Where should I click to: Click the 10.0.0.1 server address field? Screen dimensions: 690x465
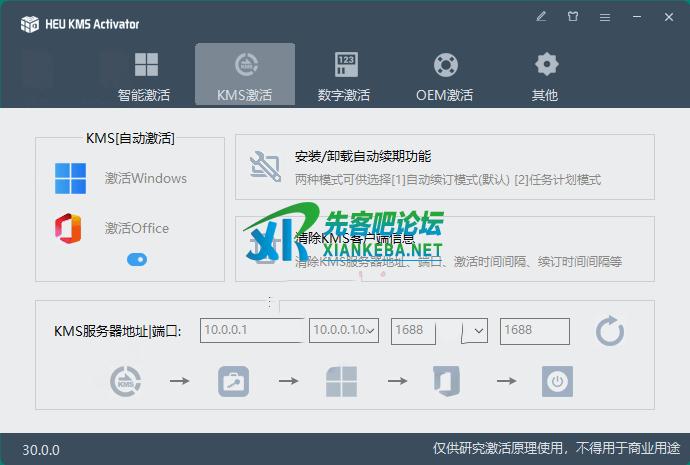click(x=252, y=331)
